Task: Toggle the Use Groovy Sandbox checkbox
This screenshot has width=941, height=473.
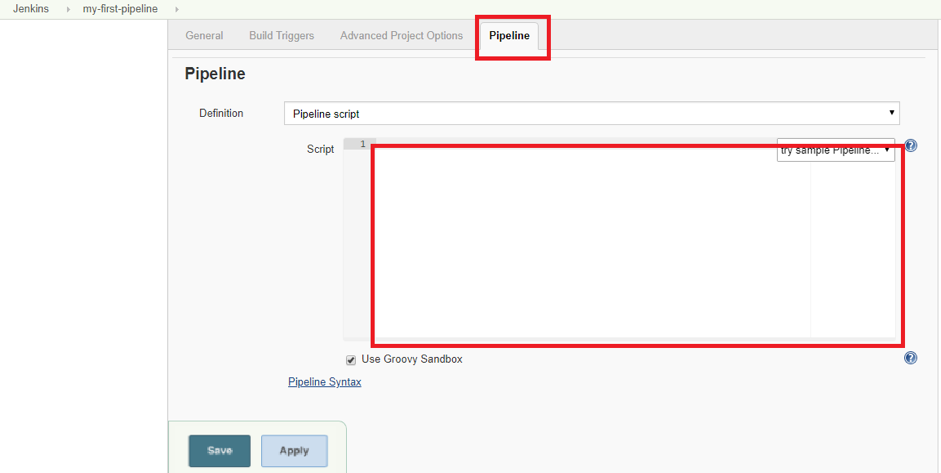Action: [x=351, y=360]
